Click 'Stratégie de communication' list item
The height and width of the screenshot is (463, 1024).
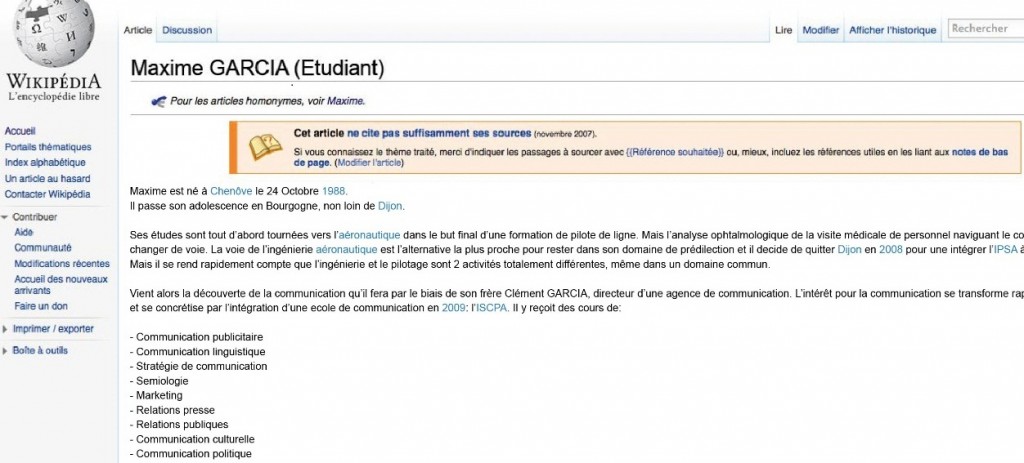click(199, 366)
